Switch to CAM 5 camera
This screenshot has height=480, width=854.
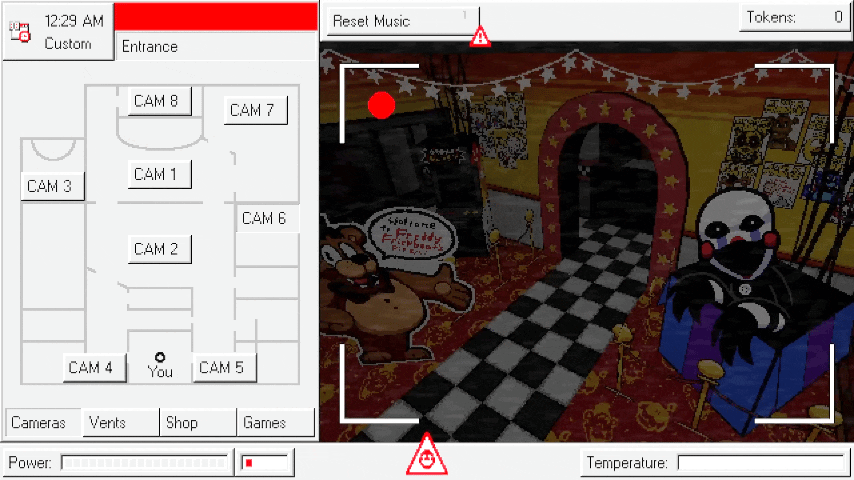(x=224, y=368)
